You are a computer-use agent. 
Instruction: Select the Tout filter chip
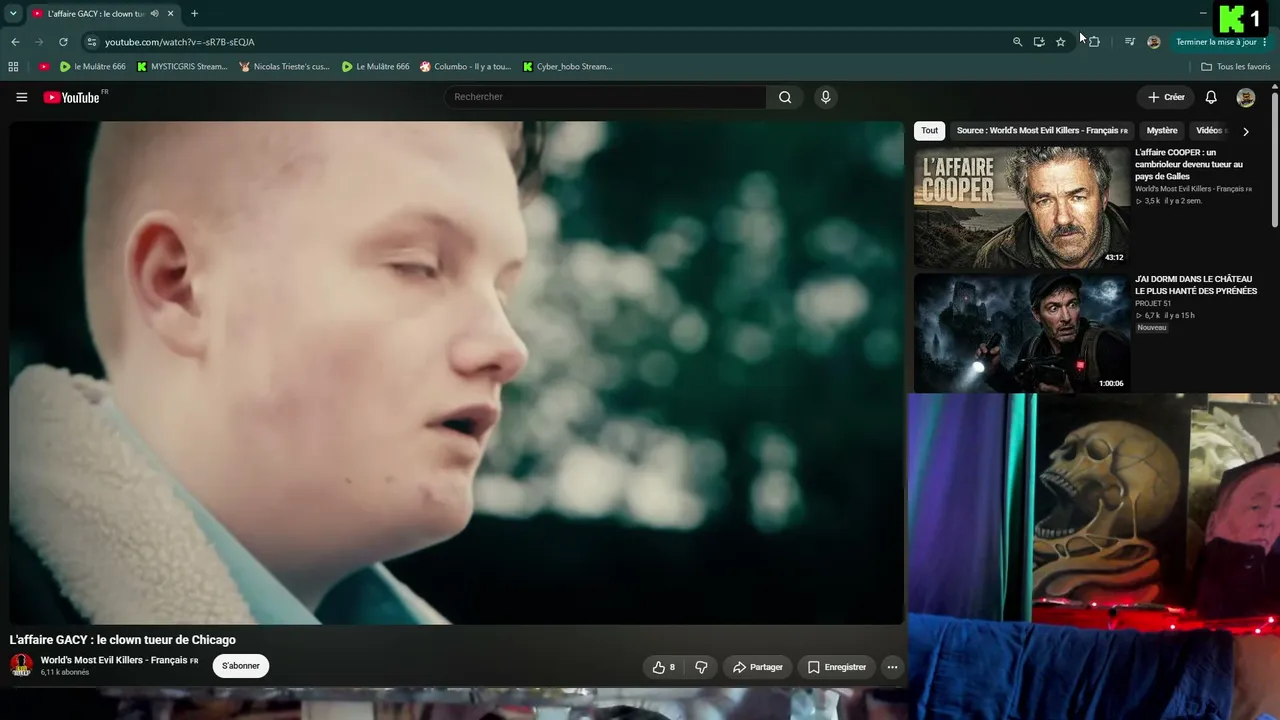(x=930, y=131)
